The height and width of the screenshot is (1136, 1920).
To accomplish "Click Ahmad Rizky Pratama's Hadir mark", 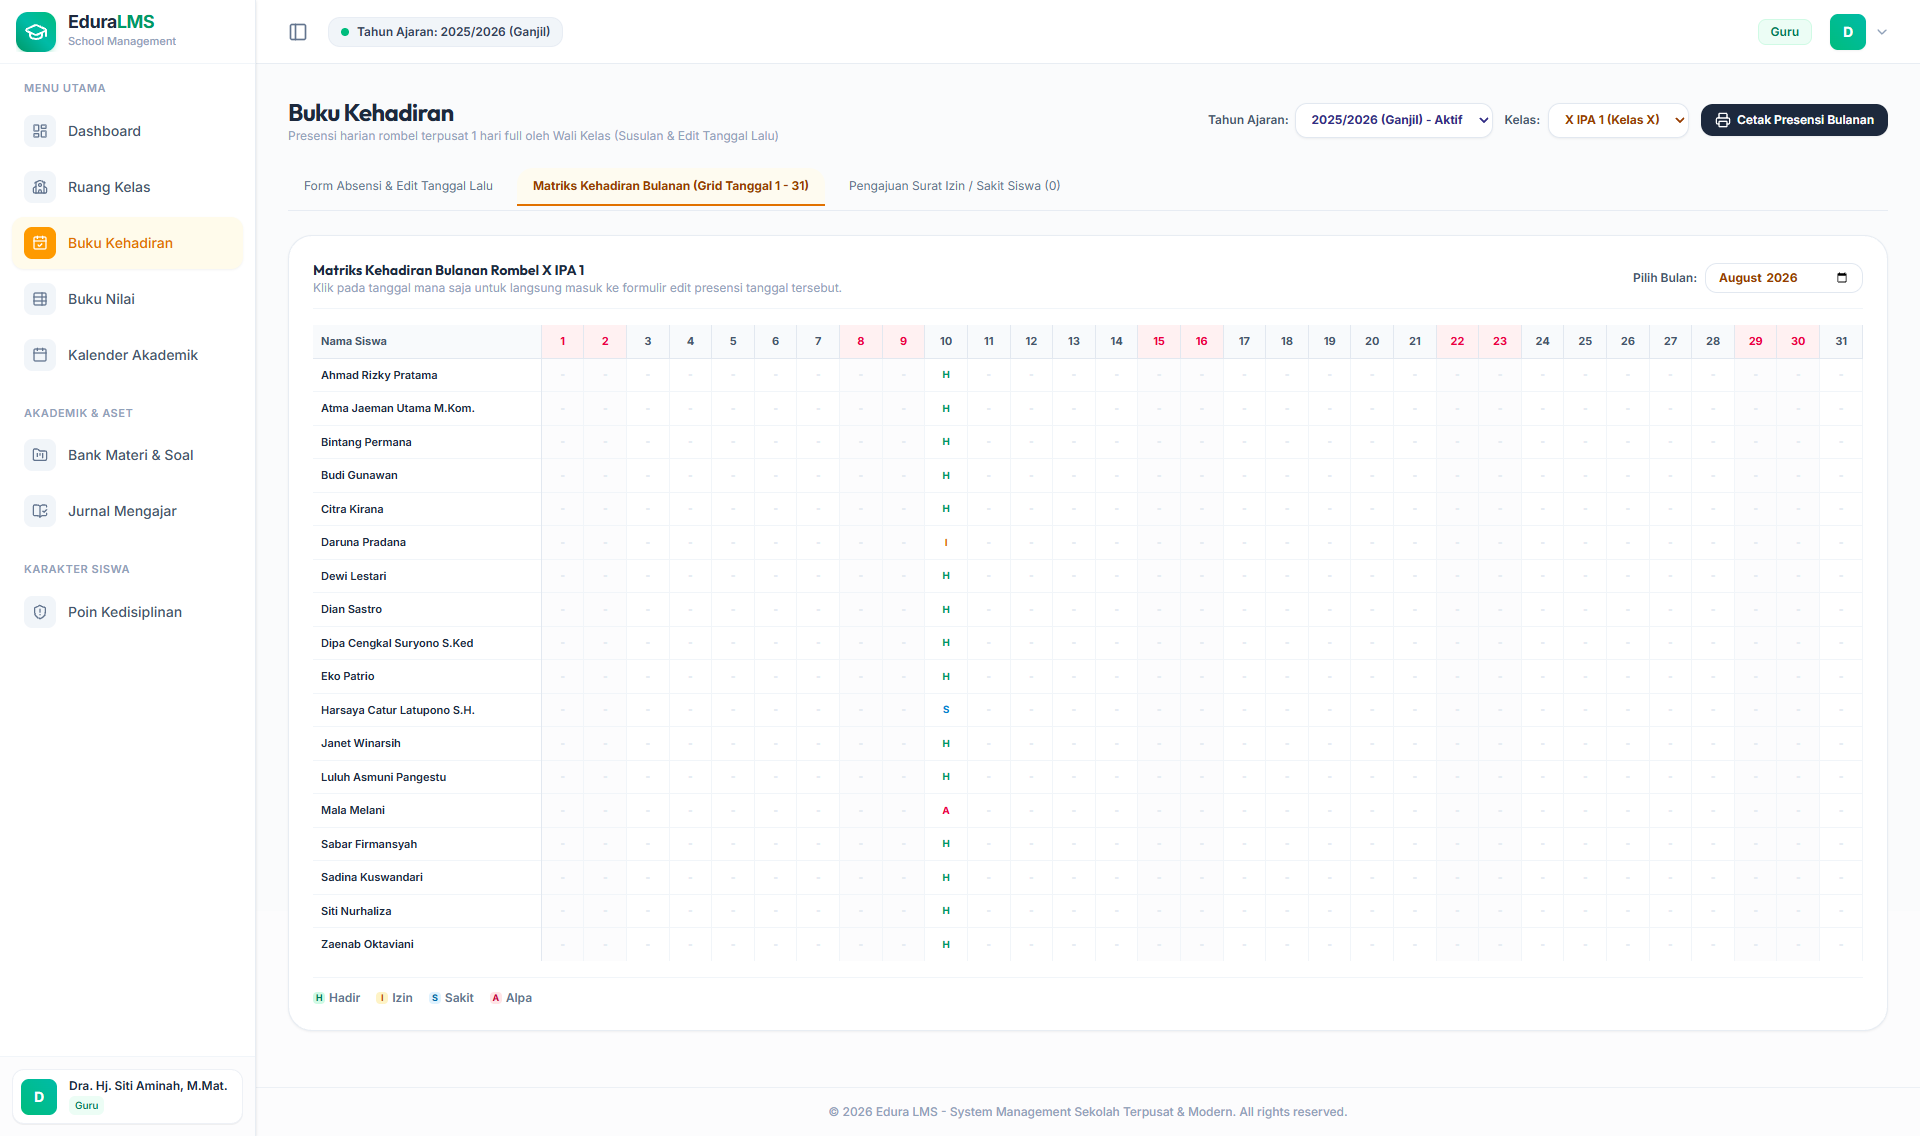I will click(946, 375).
